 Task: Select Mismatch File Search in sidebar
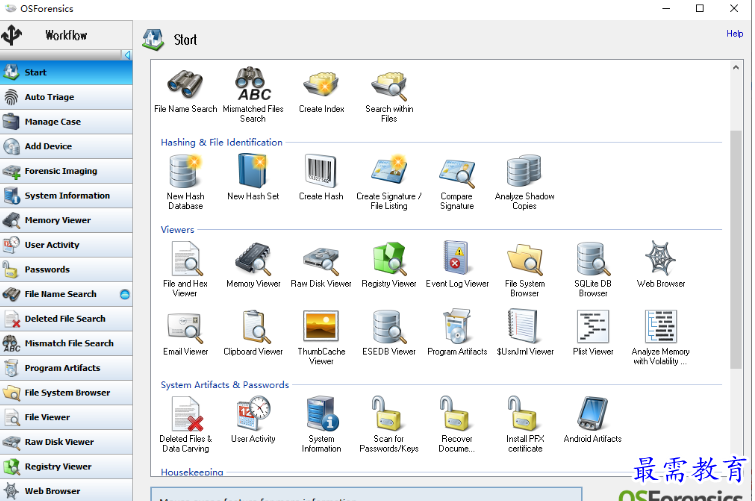point(66,343)
